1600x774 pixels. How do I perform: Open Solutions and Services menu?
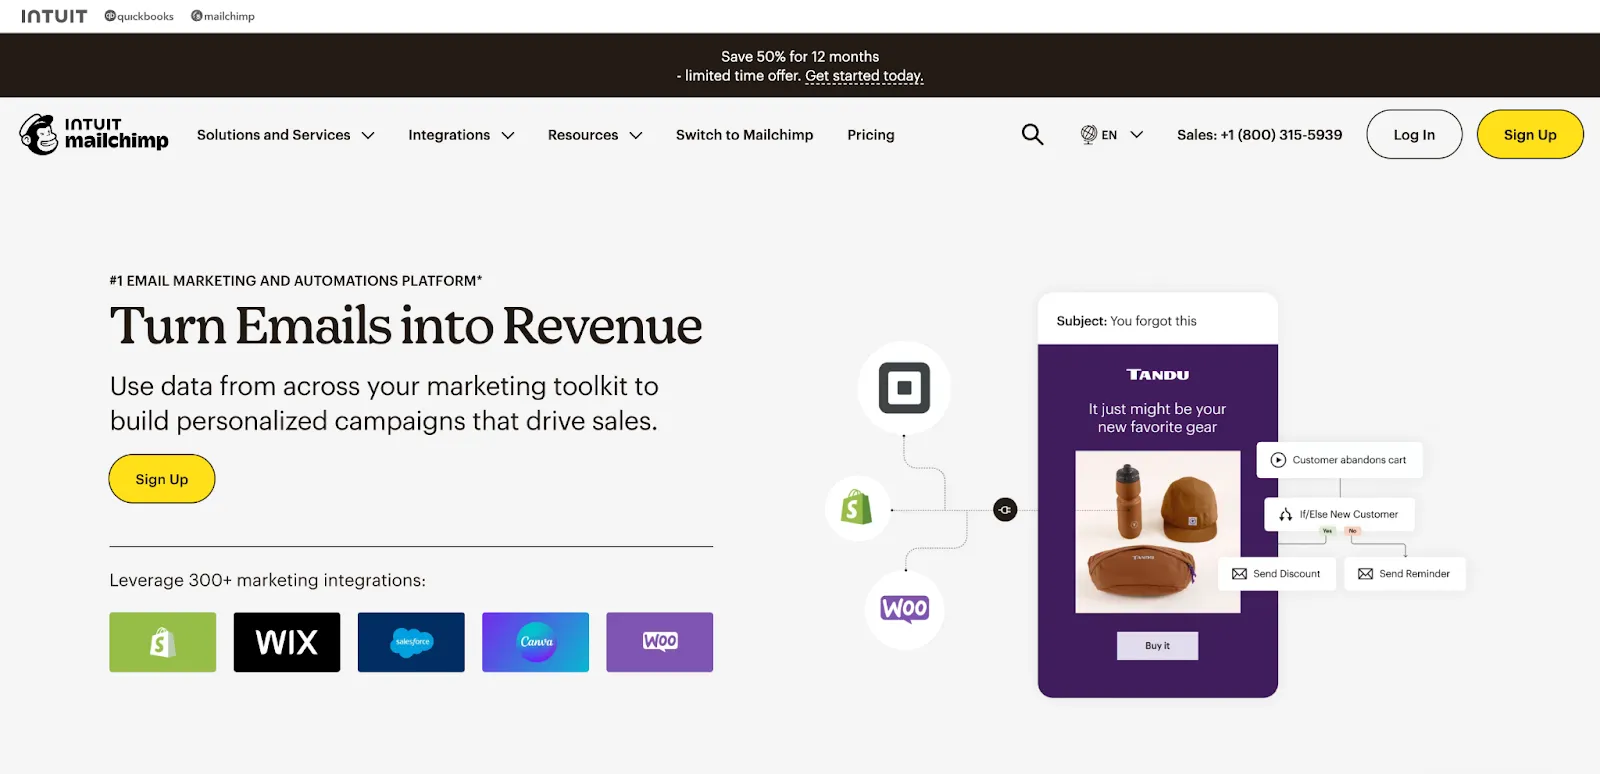coord(274,135)
